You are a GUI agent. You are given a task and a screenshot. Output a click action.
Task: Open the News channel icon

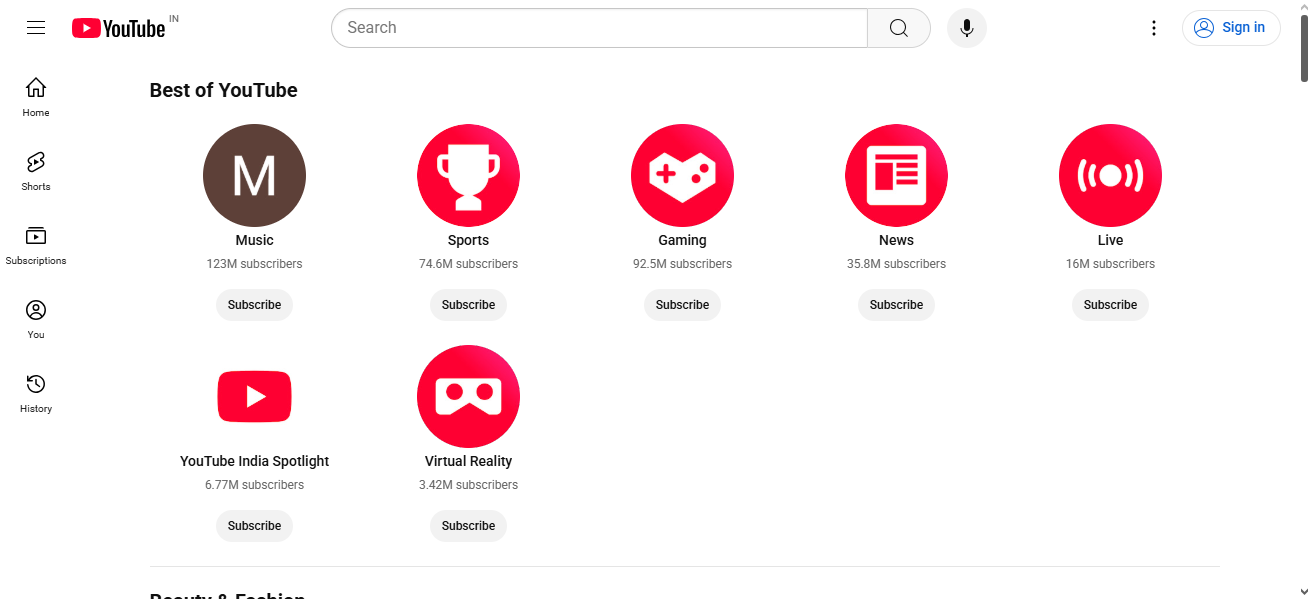[x=896, y=176]
